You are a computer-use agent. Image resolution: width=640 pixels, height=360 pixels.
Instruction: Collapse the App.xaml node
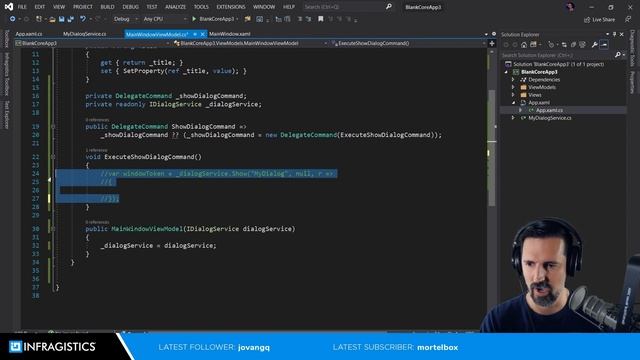click(513, 103)
